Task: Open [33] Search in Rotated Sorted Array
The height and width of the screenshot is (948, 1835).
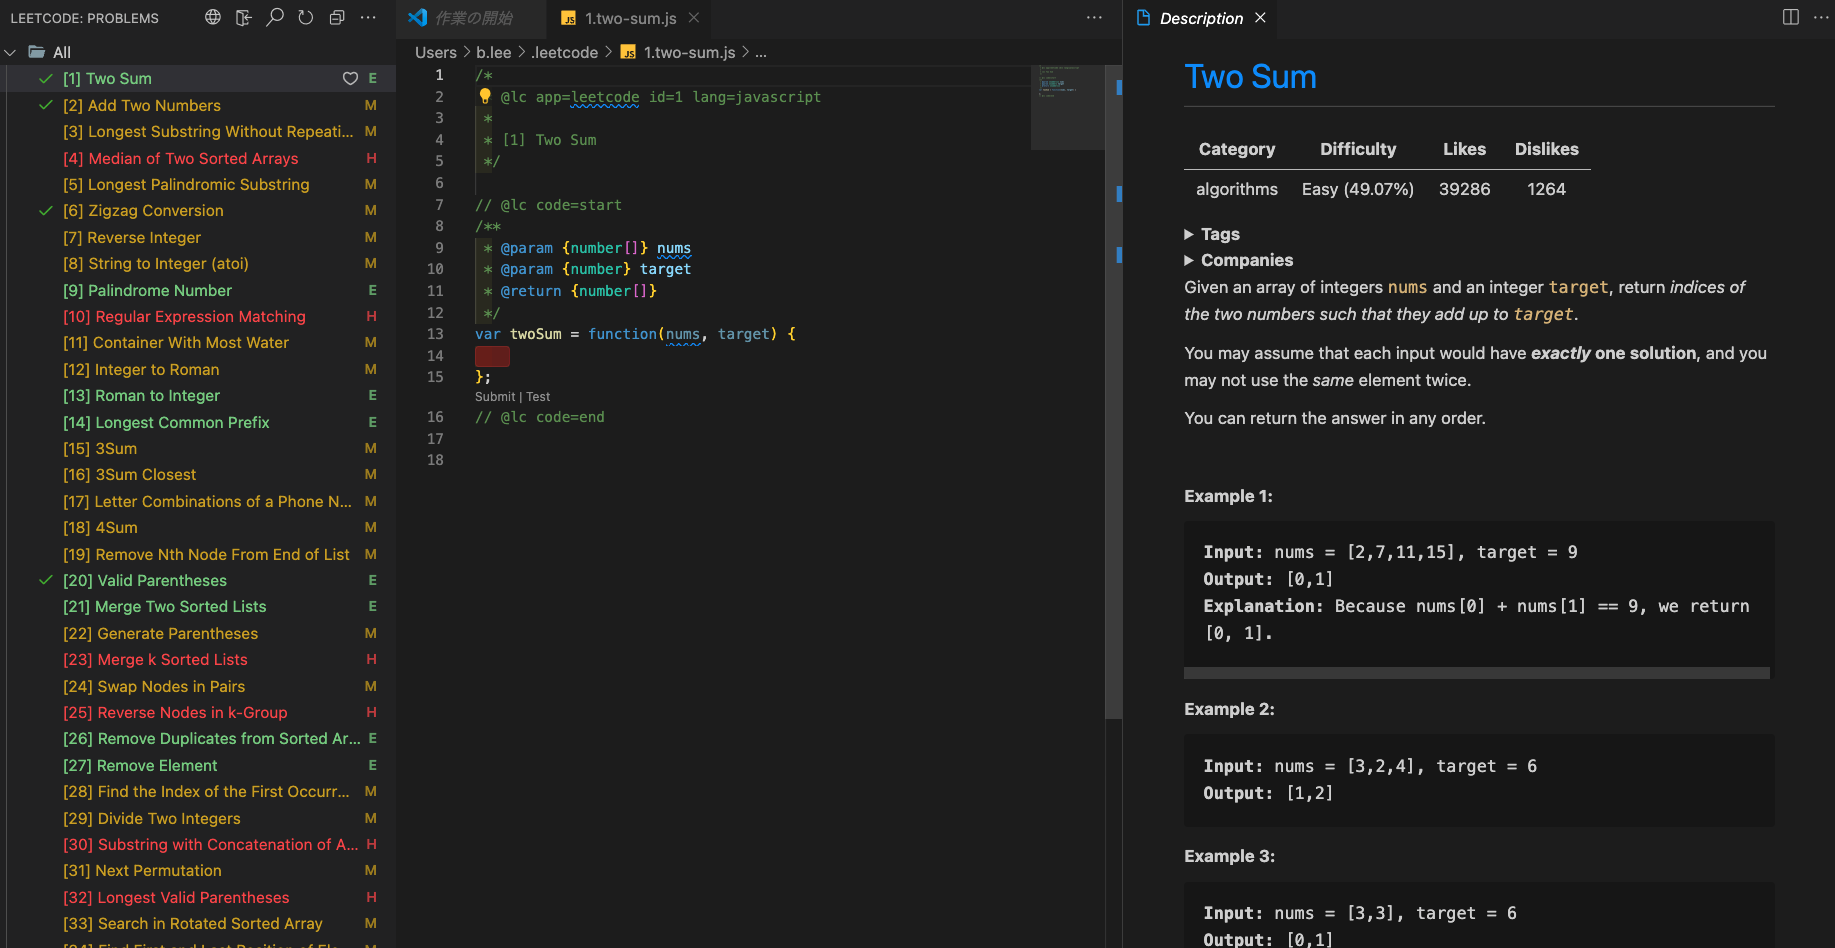Action: tap(200, 923)
